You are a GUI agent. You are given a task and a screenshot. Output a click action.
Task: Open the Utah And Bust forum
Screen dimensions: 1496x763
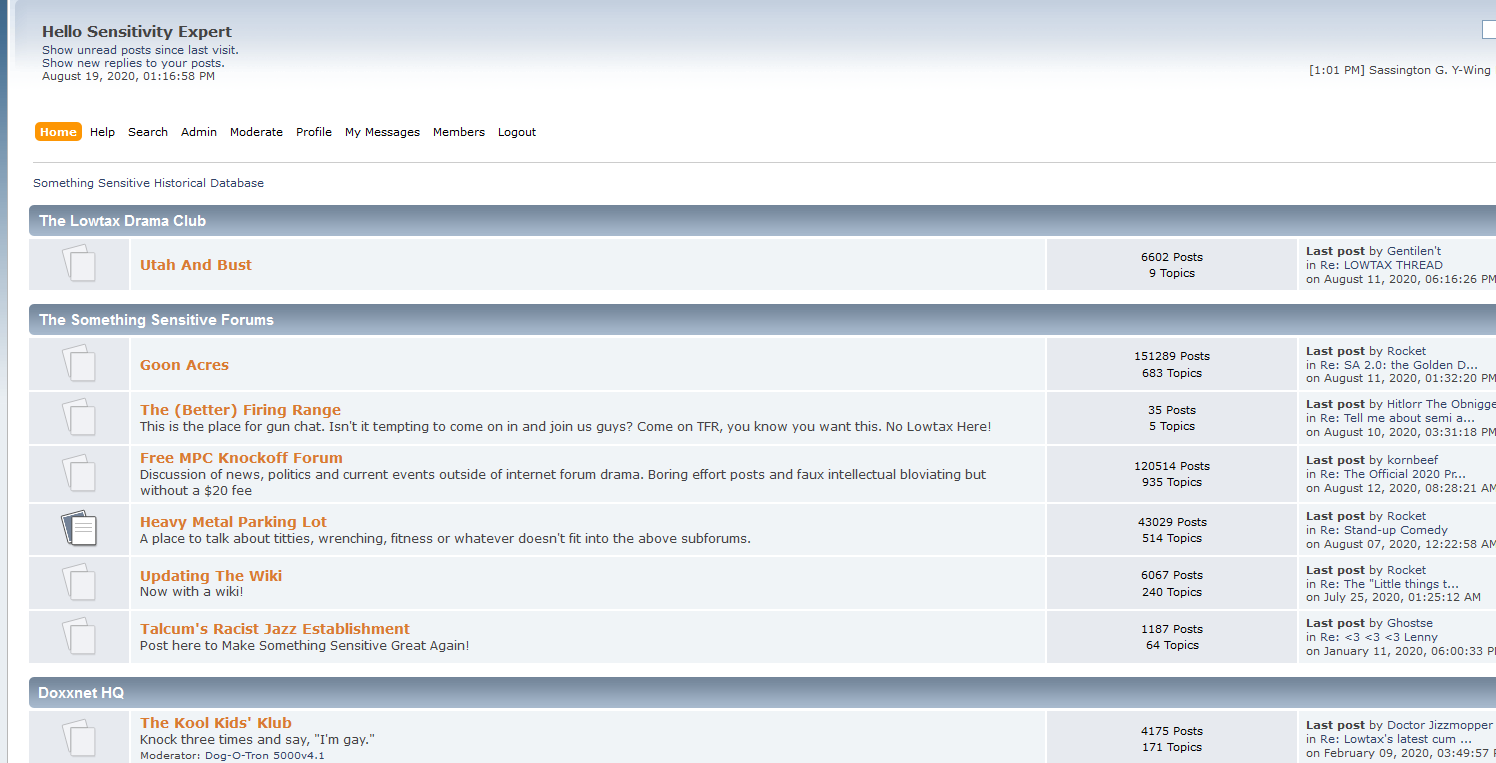point(196,265)
